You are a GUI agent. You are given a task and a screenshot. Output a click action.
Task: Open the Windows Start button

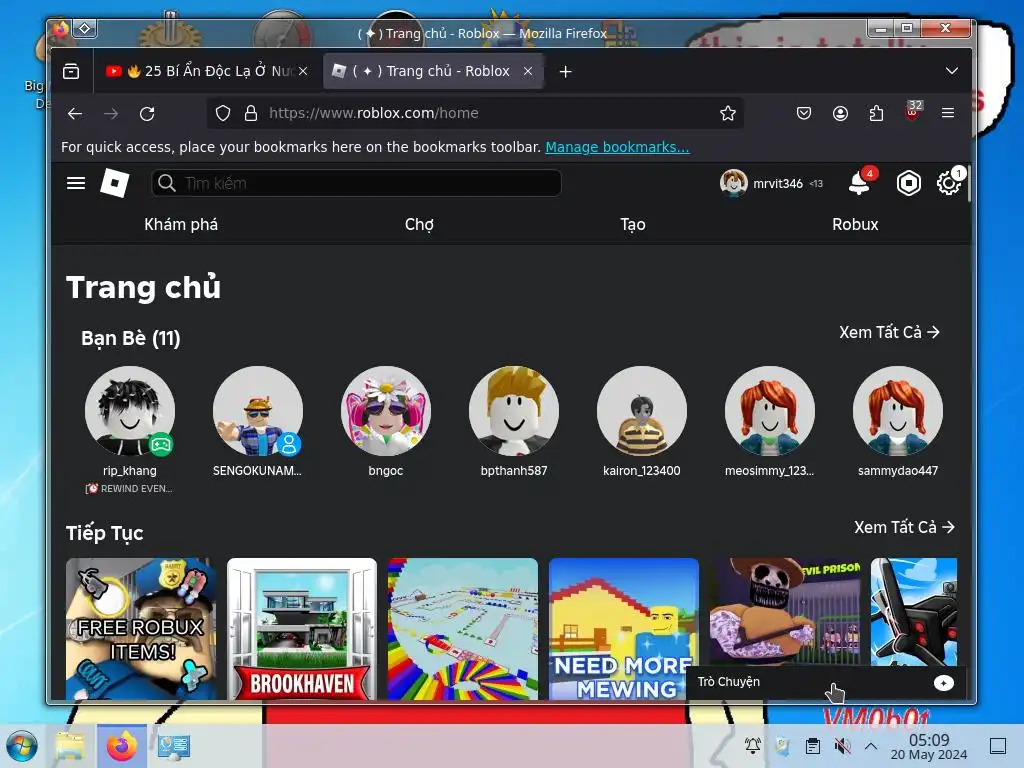point(22,746)
